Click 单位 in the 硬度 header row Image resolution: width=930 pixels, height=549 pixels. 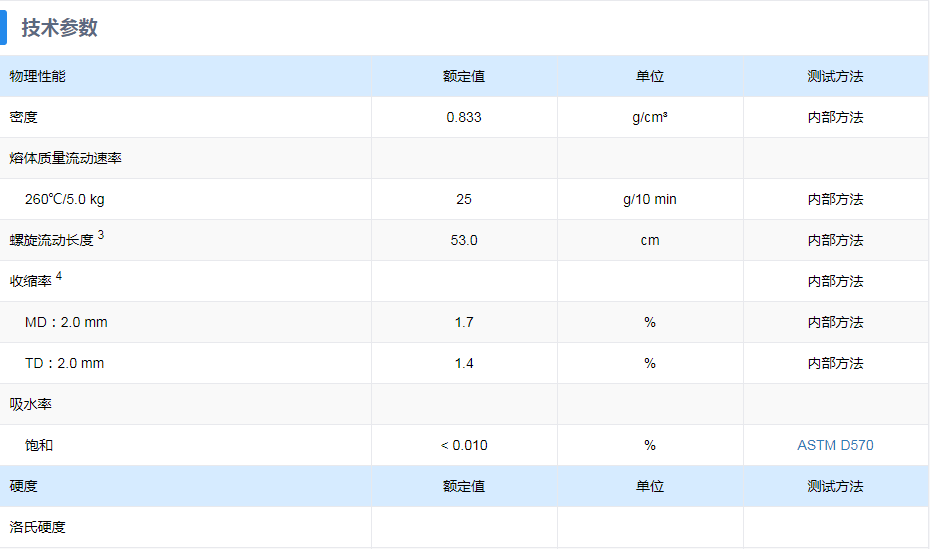pos(650,486)
